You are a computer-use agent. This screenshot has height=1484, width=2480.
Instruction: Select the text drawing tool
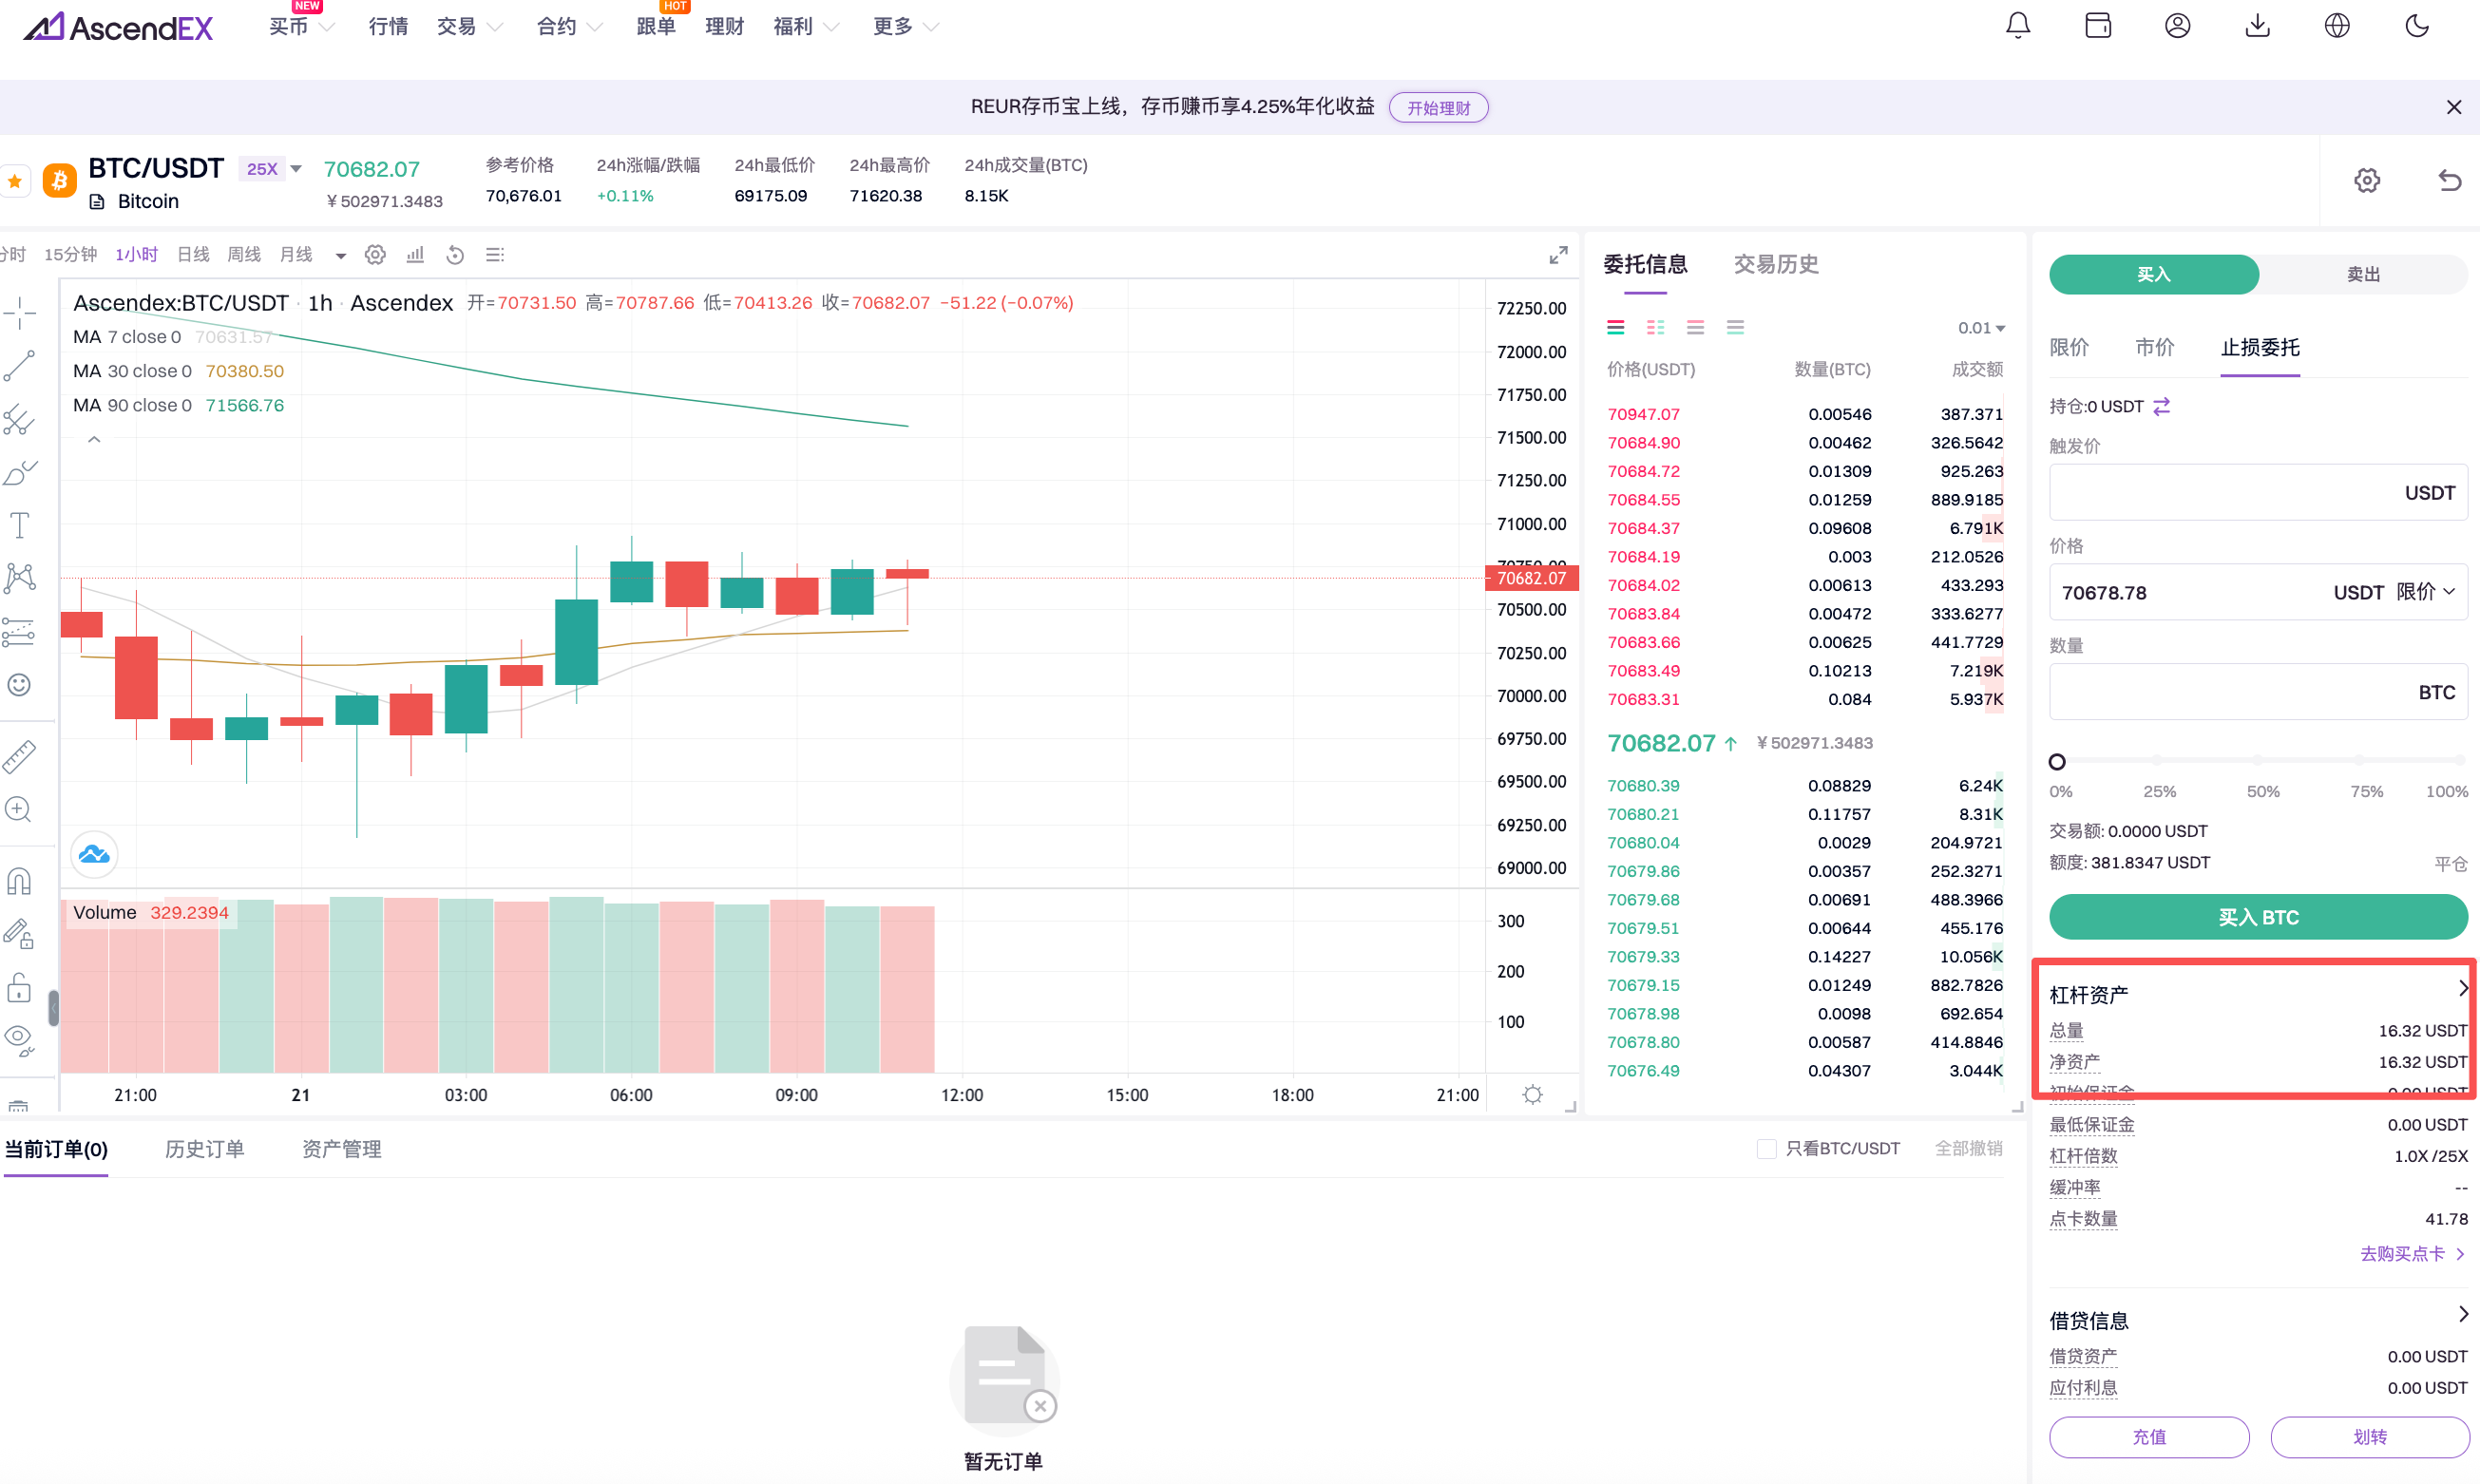[x=20, y=525]
